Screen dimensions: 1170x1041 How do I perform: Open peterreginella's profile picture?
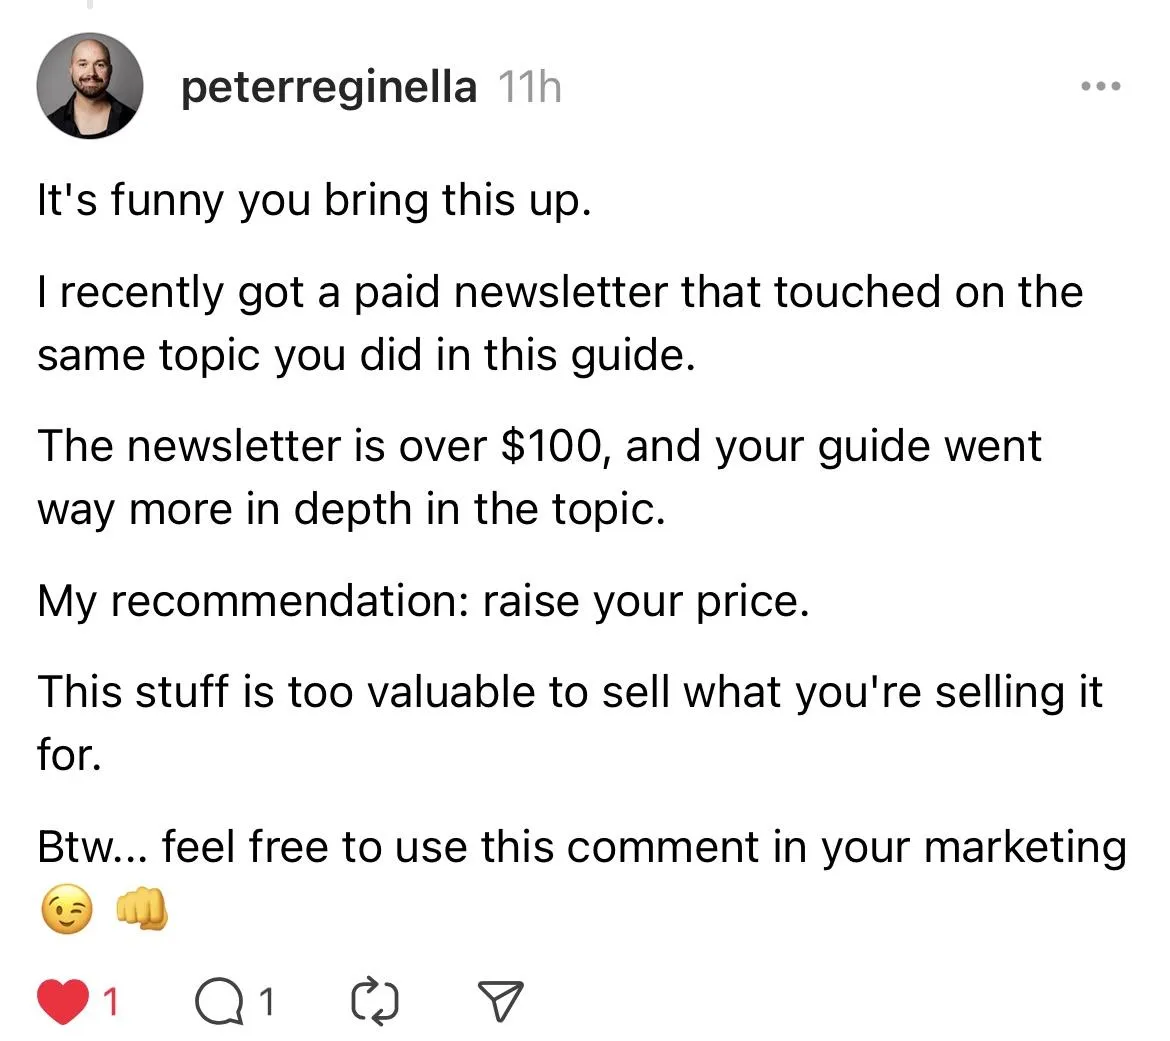pos(88,86)
